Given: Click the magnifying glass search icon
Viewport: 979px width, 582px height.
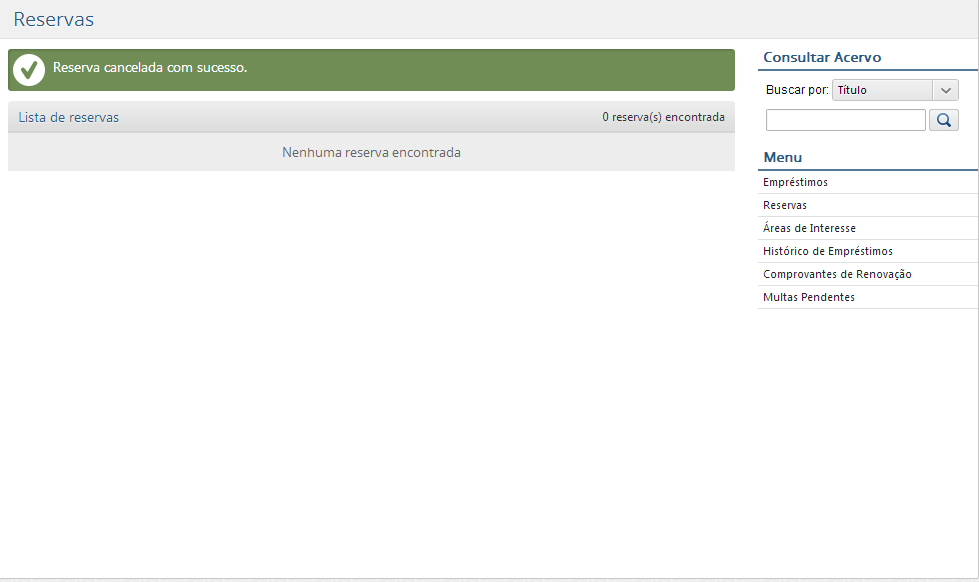Looking at the screenshot, I should point(943,119).
